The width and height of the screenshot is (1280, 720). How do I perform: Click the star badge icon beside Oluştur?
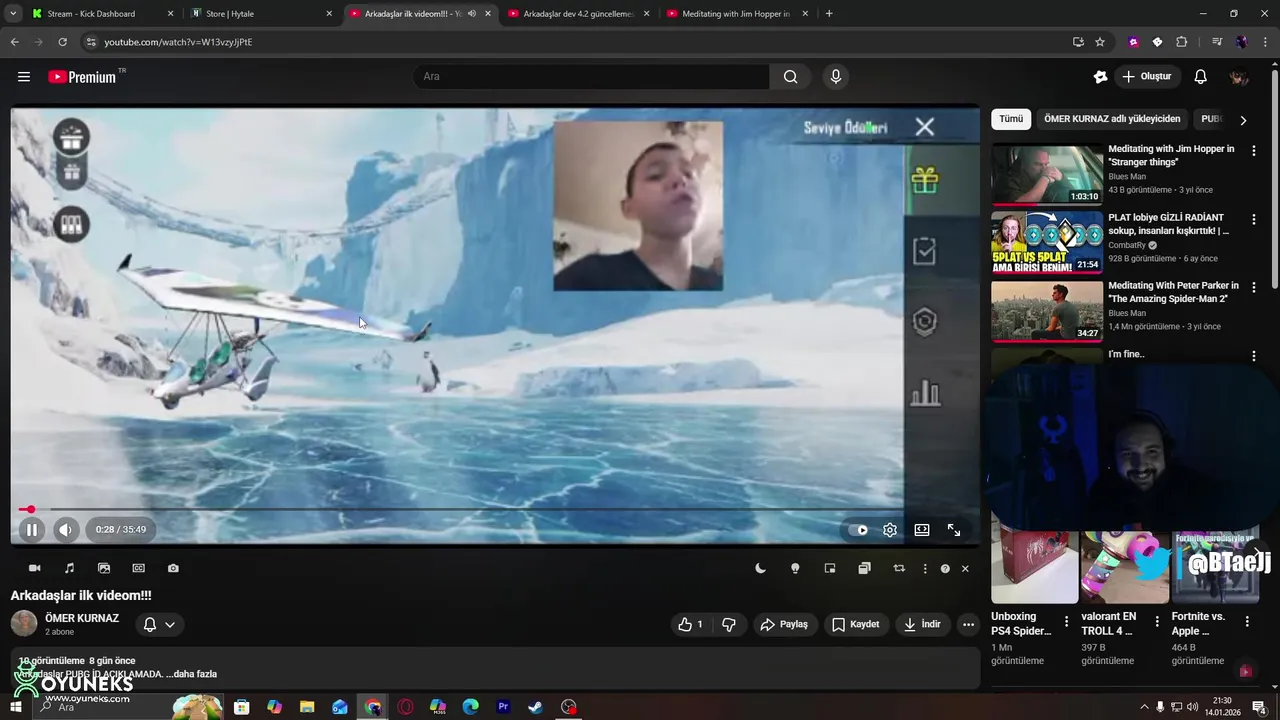coord(1100,76)
